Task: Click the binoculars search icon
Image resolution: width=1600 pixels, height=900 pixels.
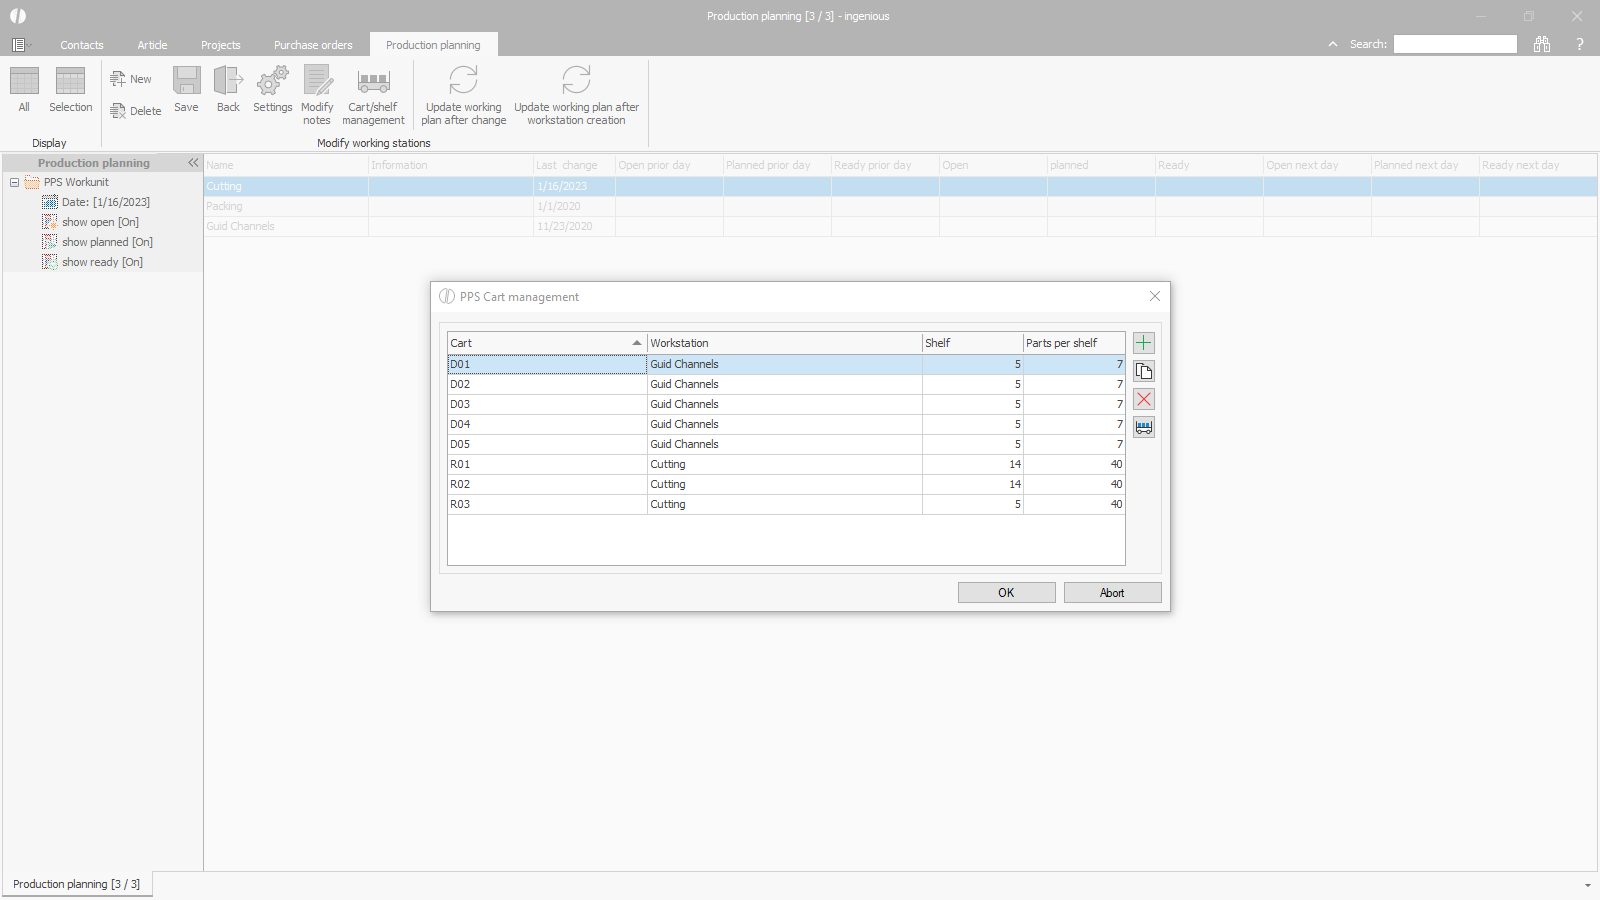Action: 1542,44
